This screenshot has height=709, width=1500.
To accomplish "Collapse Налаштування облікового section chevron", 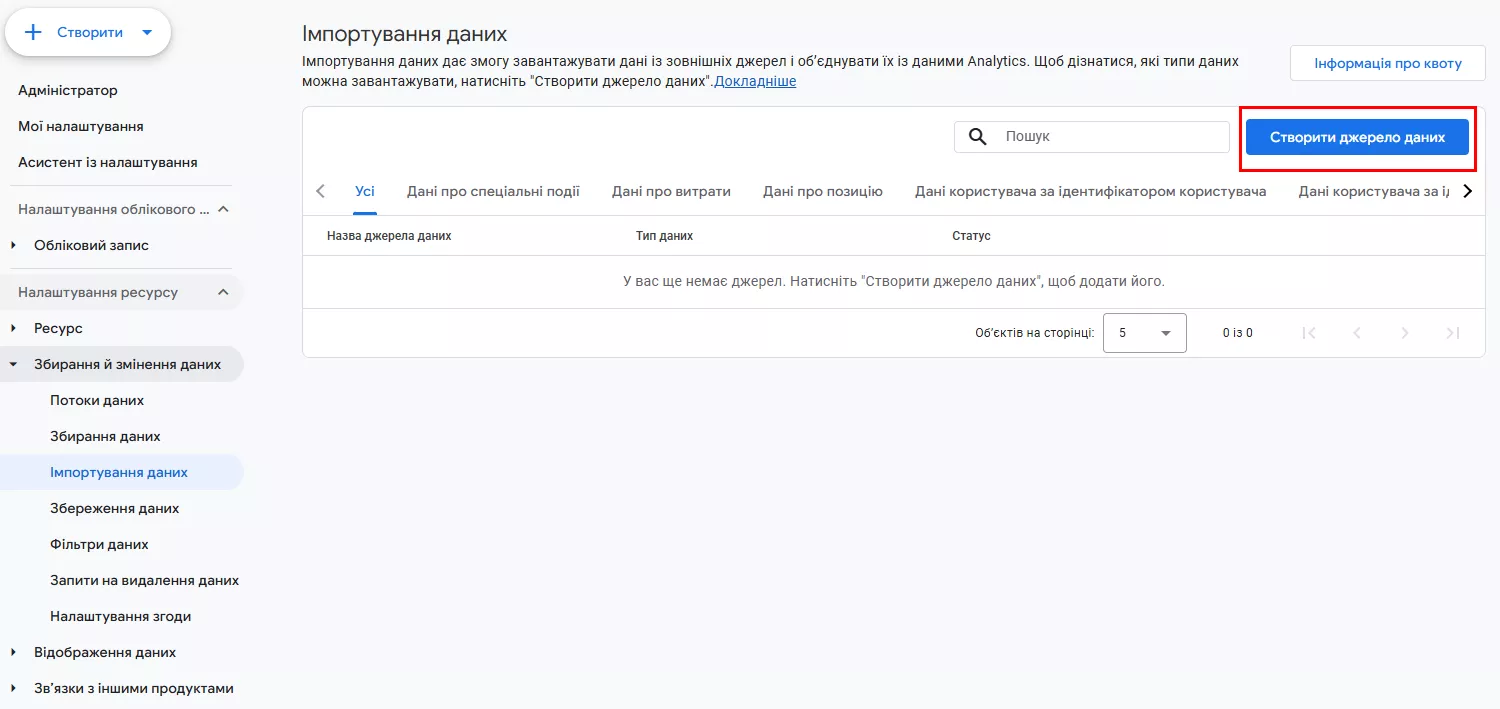I will pos(223,209).
